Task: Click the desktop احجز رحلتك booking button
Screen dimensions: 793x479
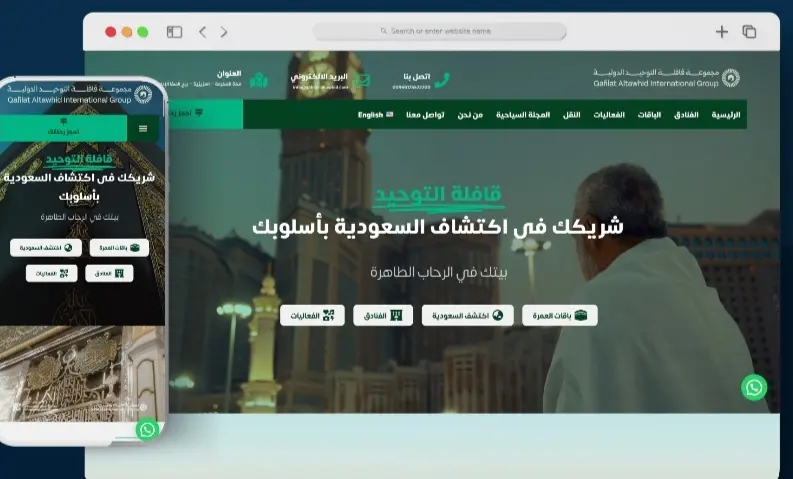Action: click(206, 114)
